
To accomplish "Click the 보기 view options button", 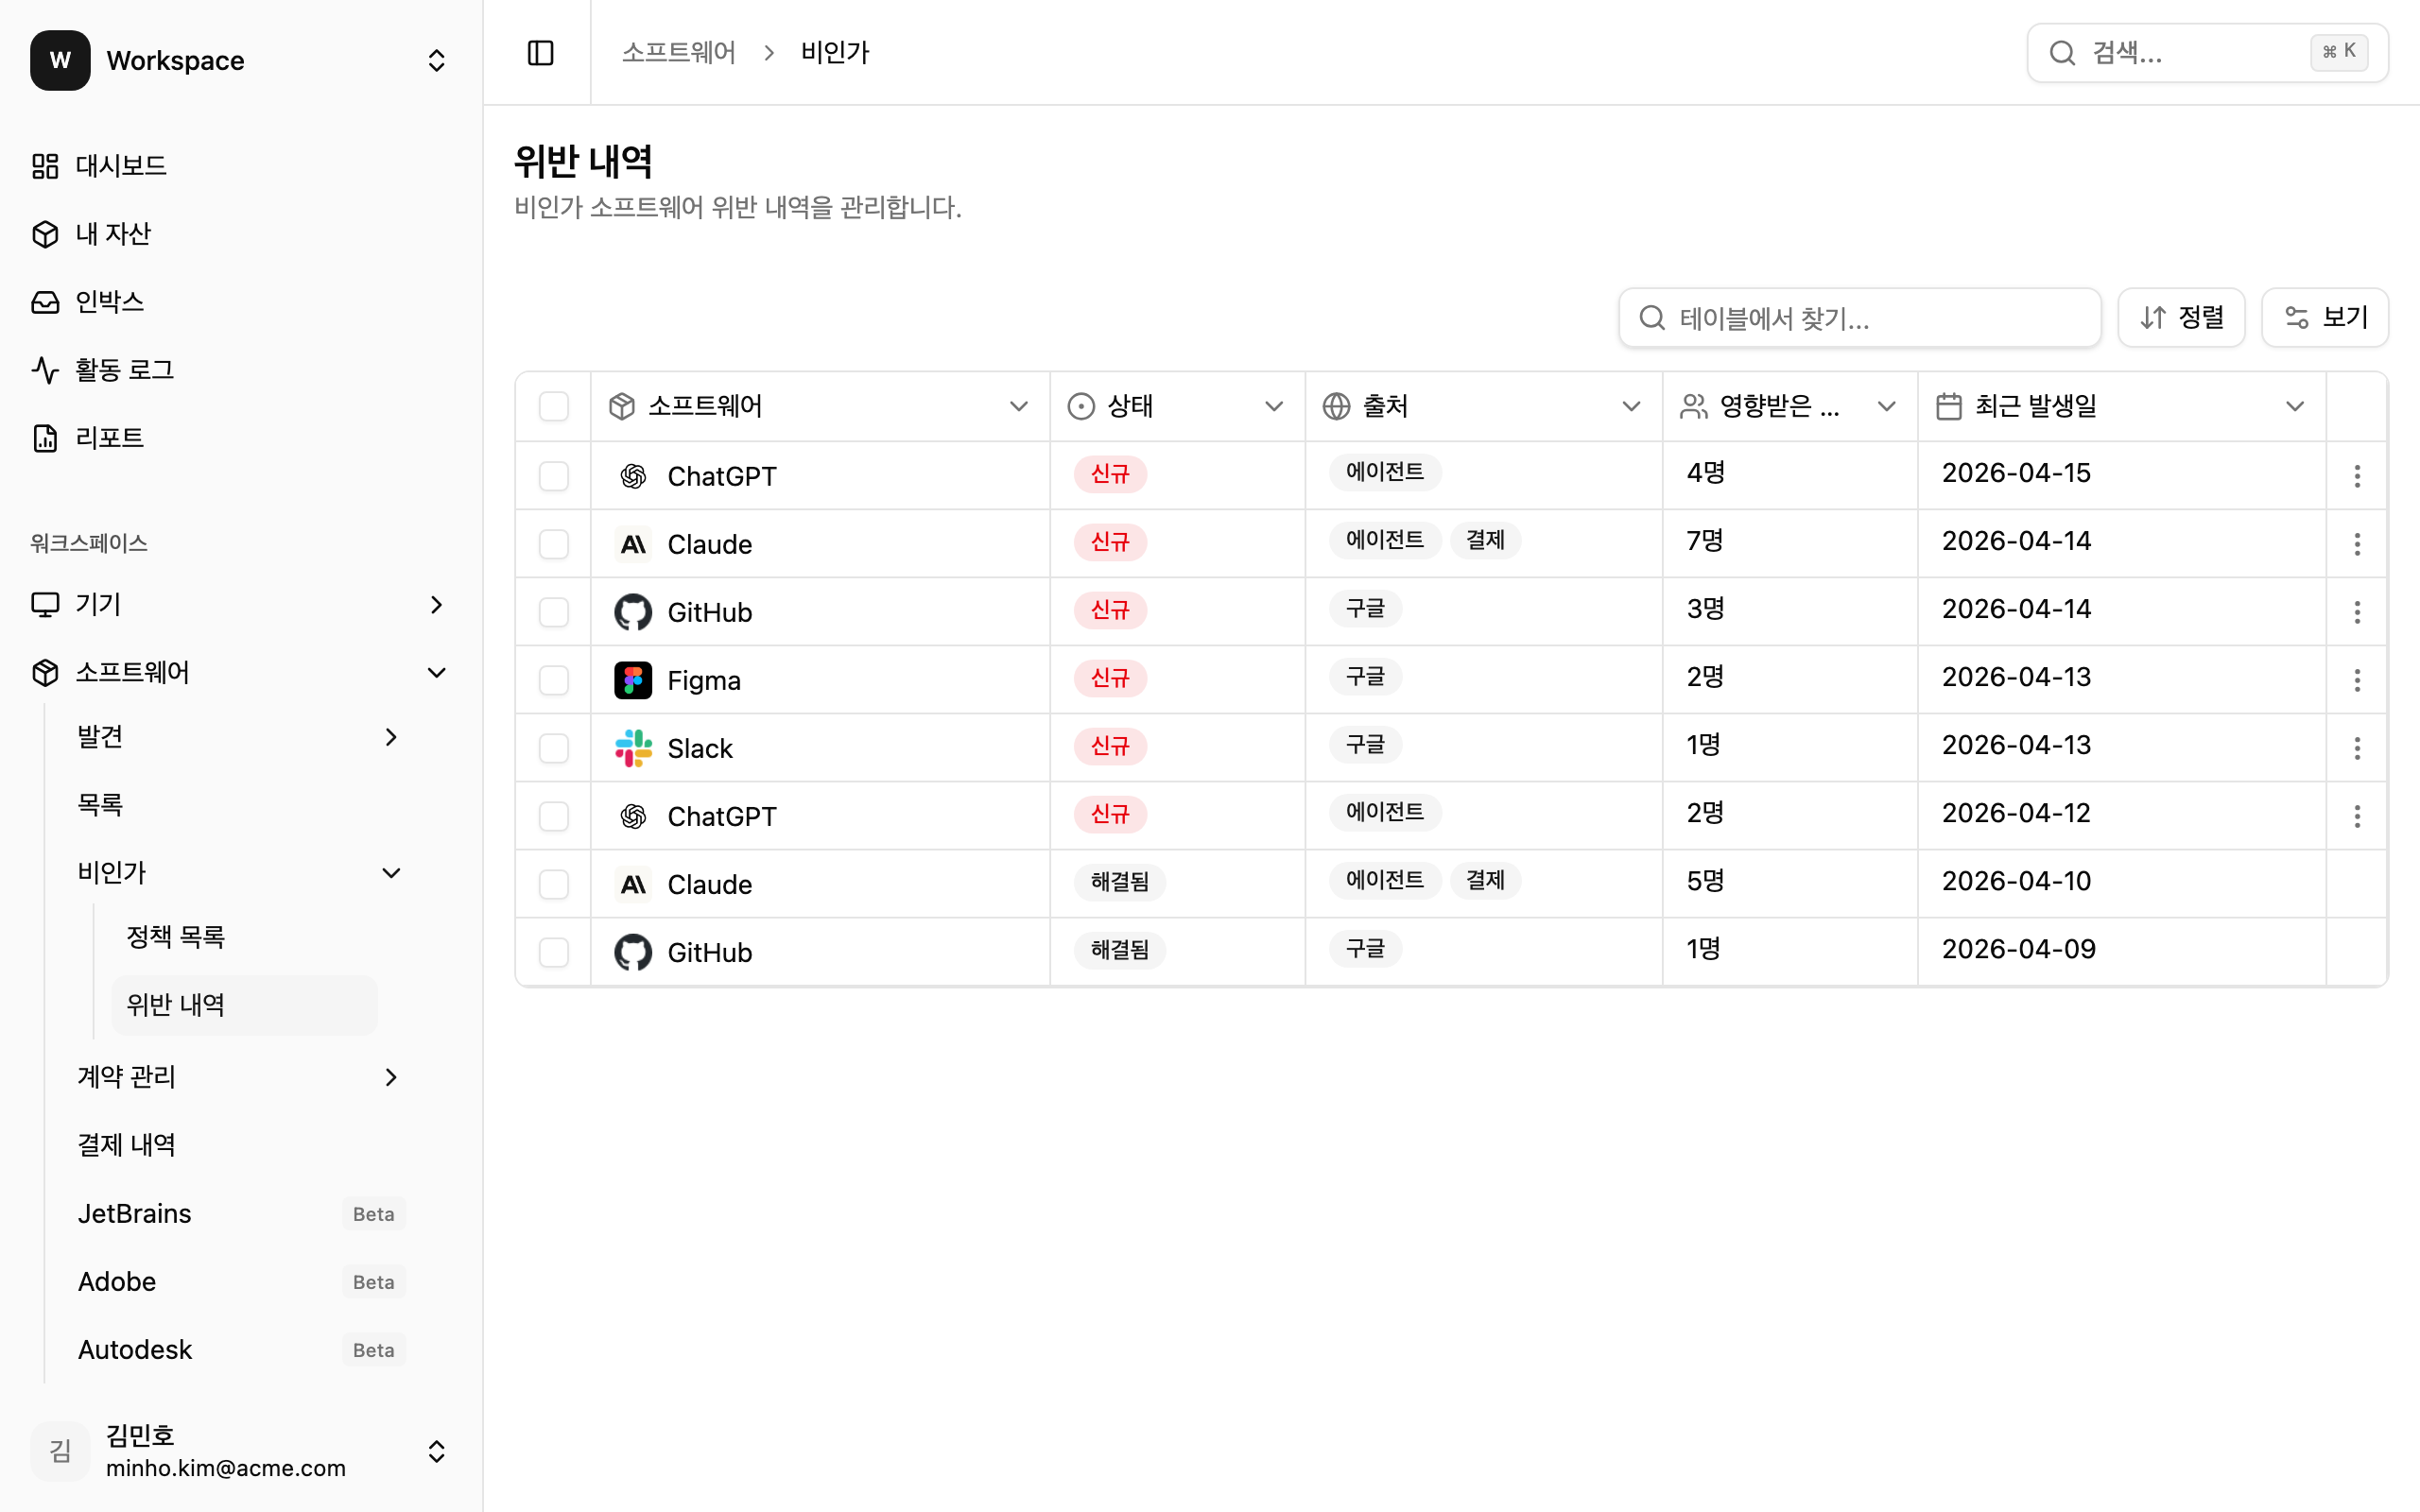I will (2324, 318).
